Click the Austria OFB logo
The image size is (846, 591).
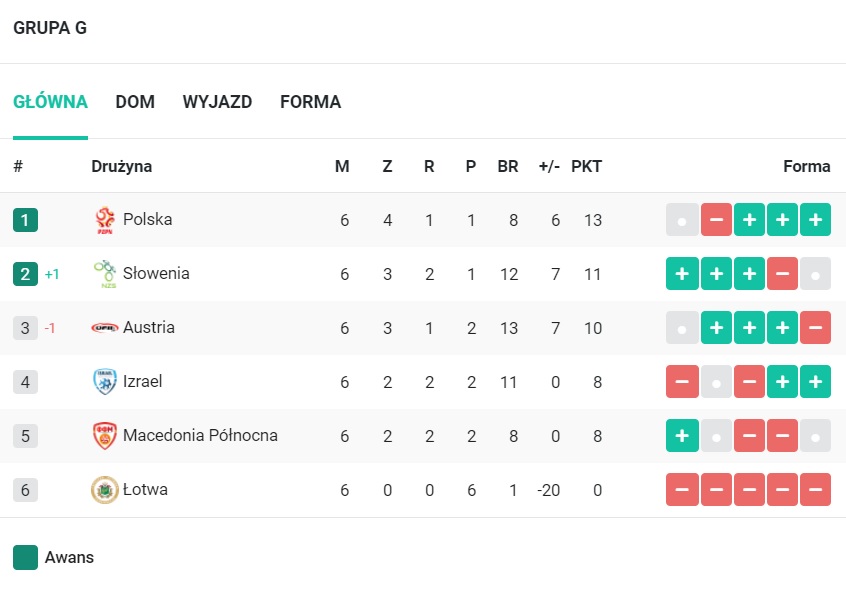click(105, 328)
